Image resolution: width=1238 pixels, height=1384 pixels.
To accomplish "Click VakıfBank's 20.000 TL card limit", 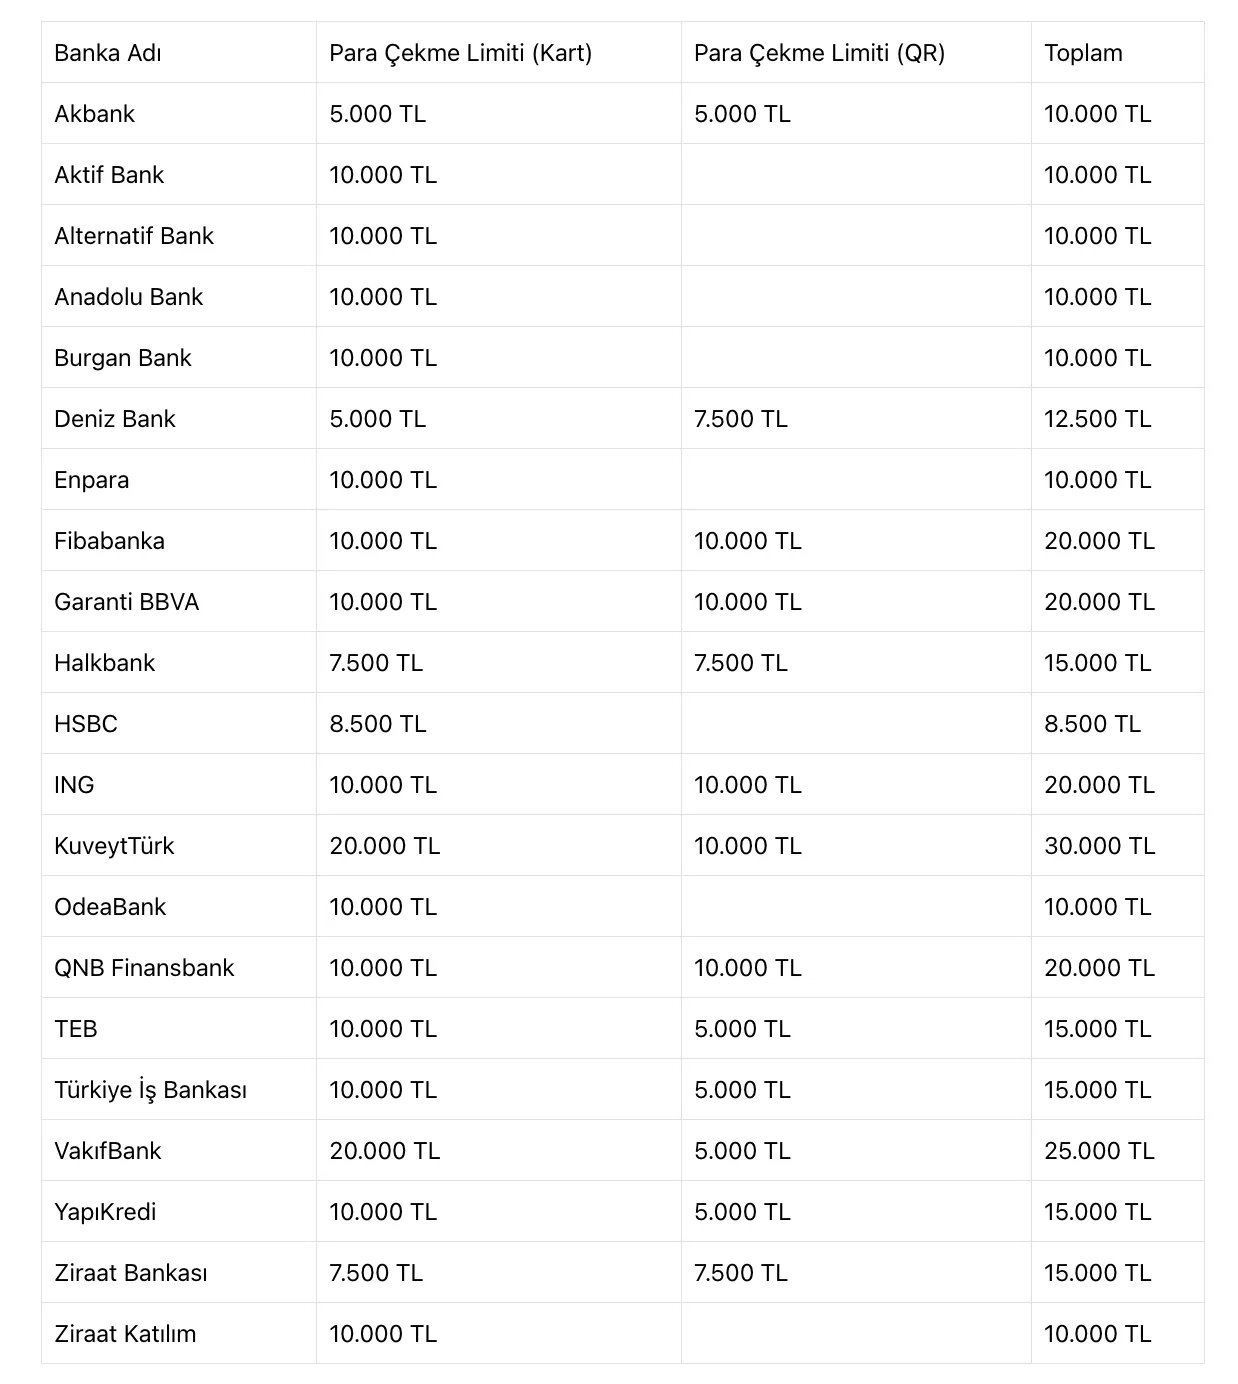I will click(x=384, y=1151).
